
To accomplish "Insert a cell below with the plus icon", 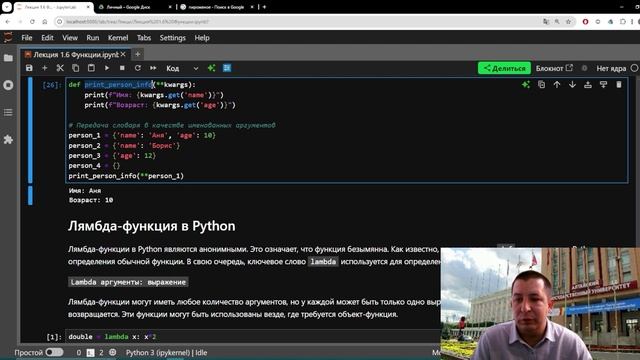I will [44, 68].
